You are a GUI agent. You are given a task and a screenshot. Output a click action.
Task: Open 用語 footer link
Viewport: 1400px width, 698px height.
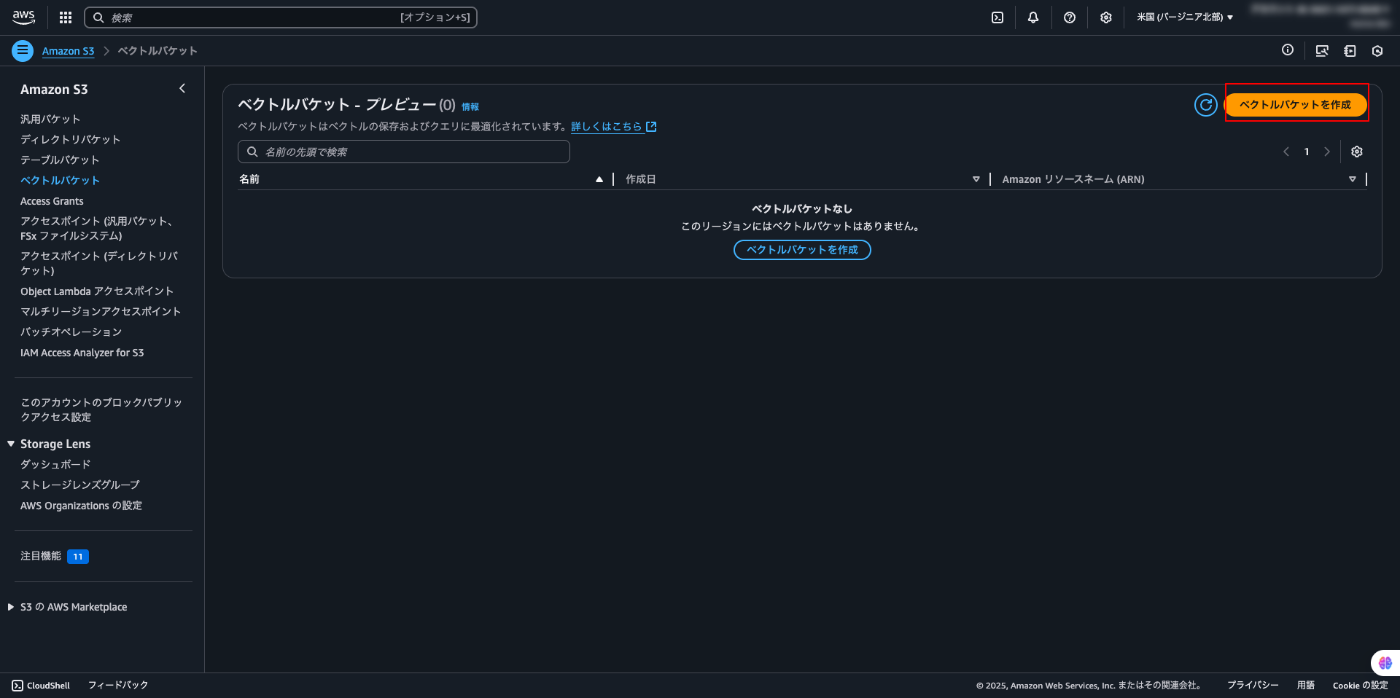click(1306, 685)
